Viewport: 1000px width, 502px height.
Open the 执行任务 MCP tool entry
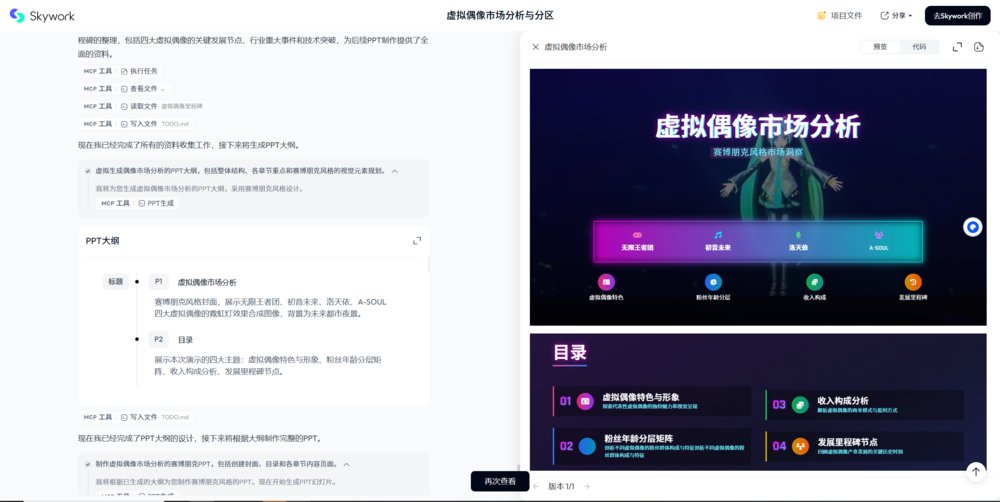pos(139,71)
